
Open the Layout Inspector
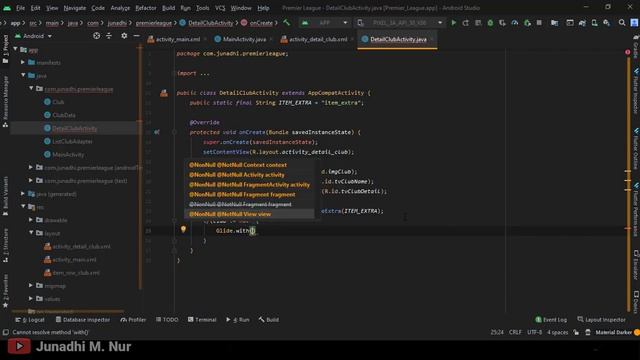[x=601, y=320]
